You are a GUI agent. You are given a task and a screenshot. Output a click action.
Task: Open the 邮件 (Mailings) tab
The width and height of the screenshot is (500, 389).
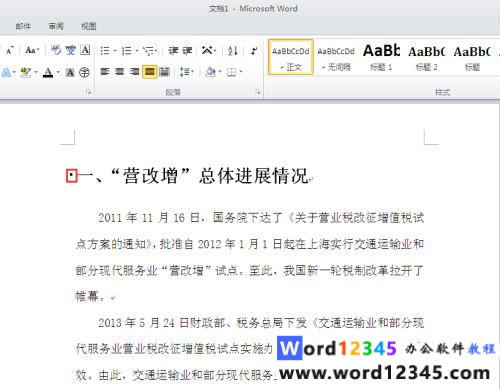(23, 26)
